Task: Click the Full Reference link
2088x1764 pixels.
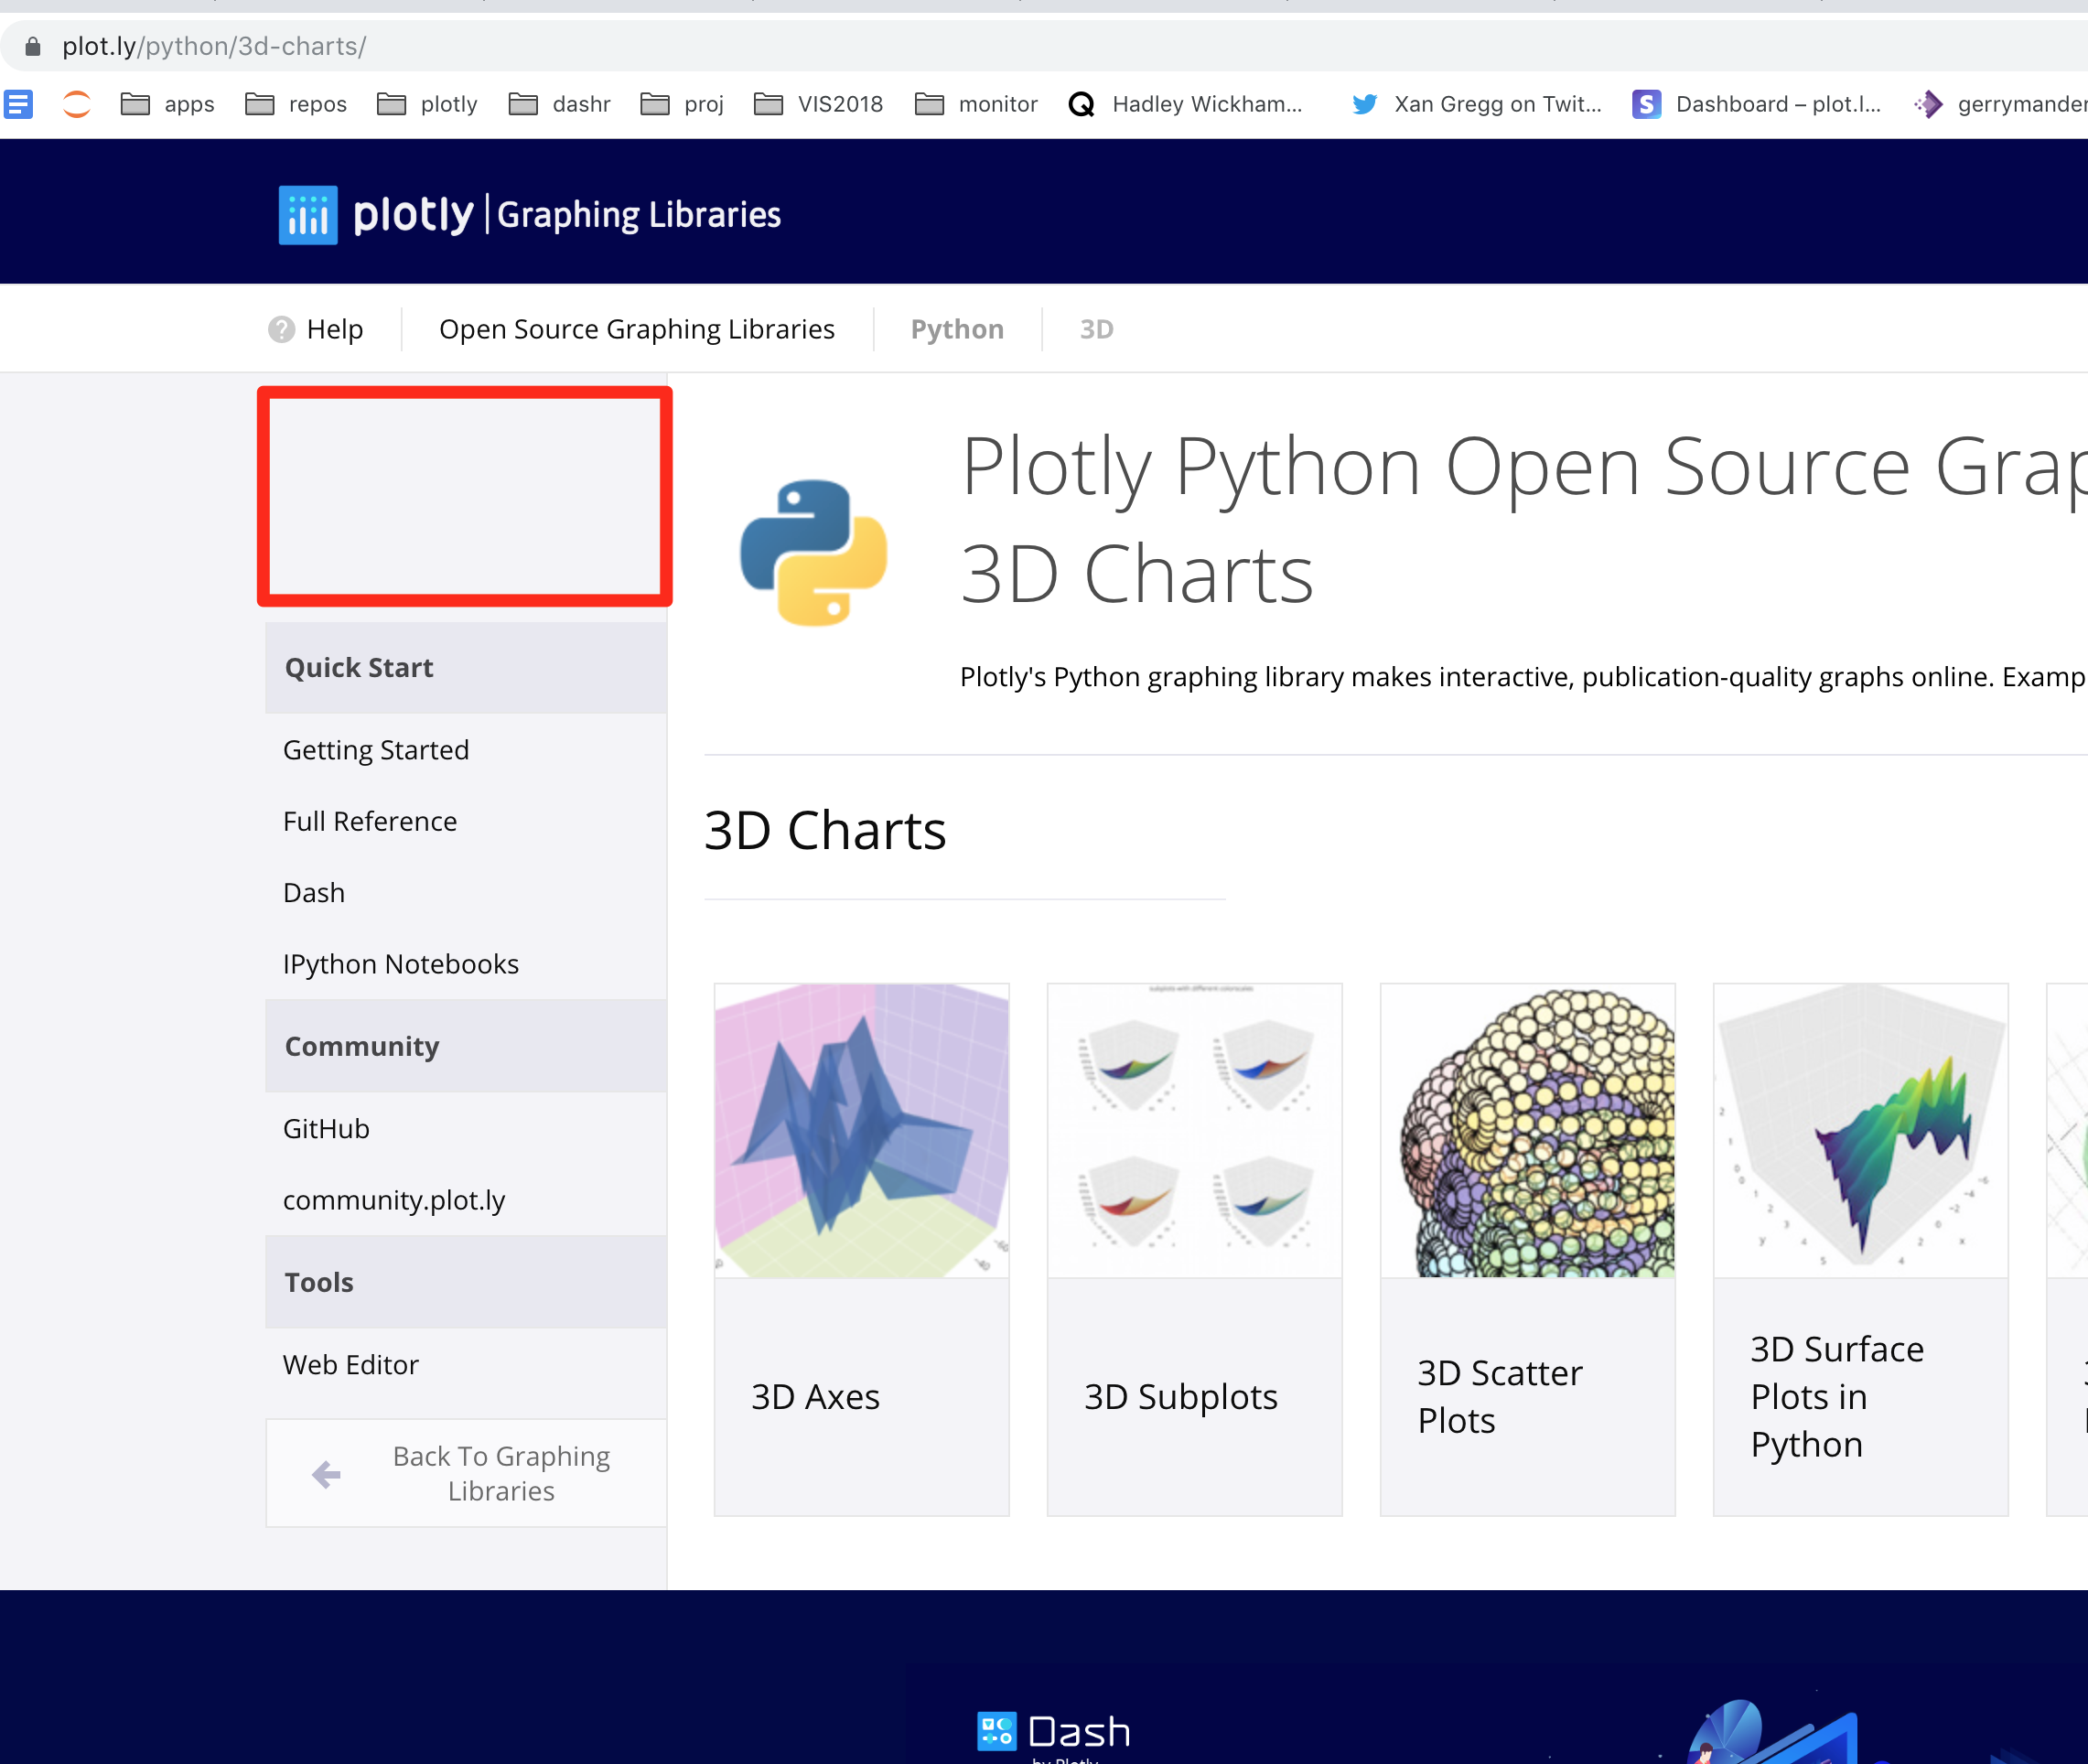Action: 369,821
